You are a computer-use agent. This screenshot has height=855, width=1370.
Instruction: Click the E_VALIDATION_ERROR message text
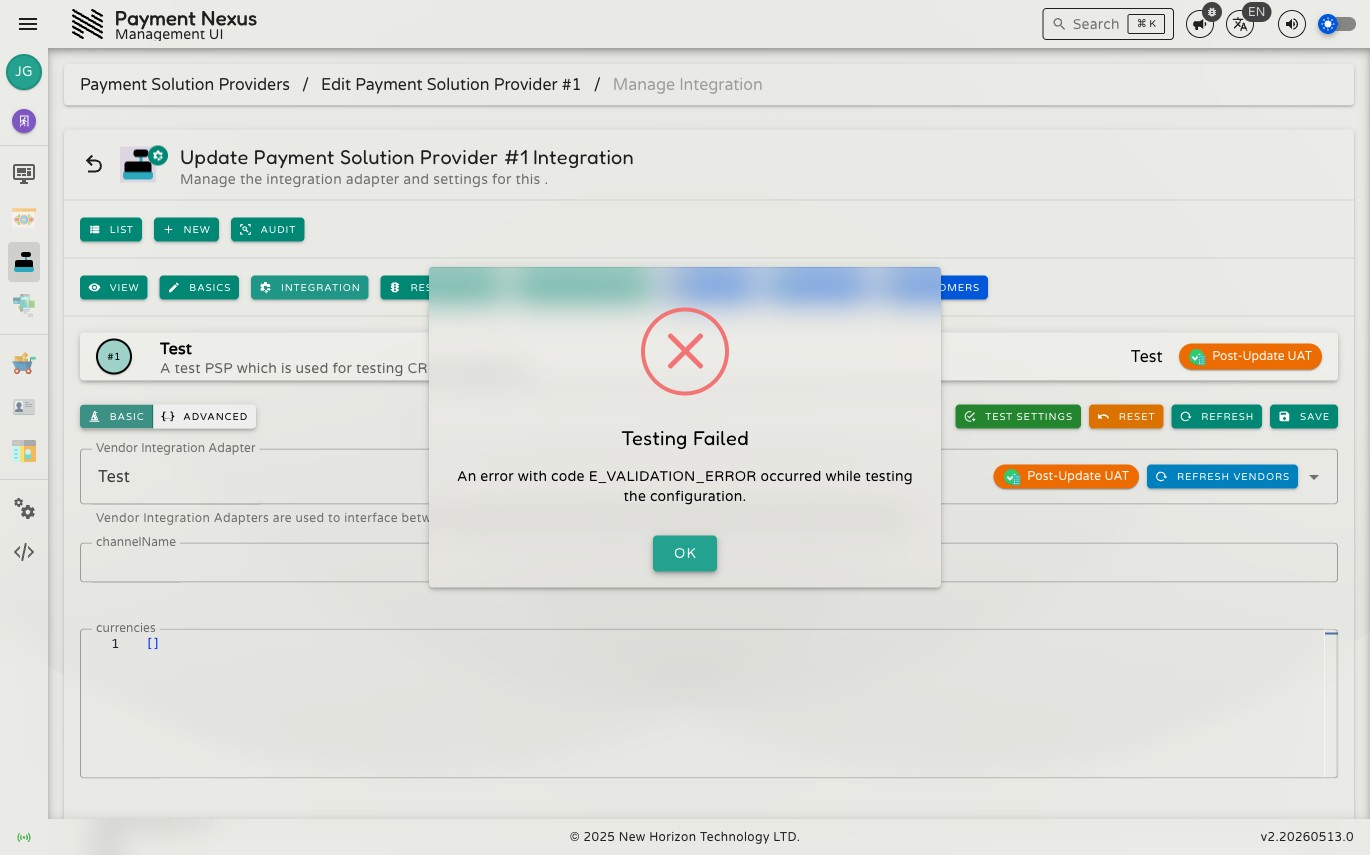(685, 486)
